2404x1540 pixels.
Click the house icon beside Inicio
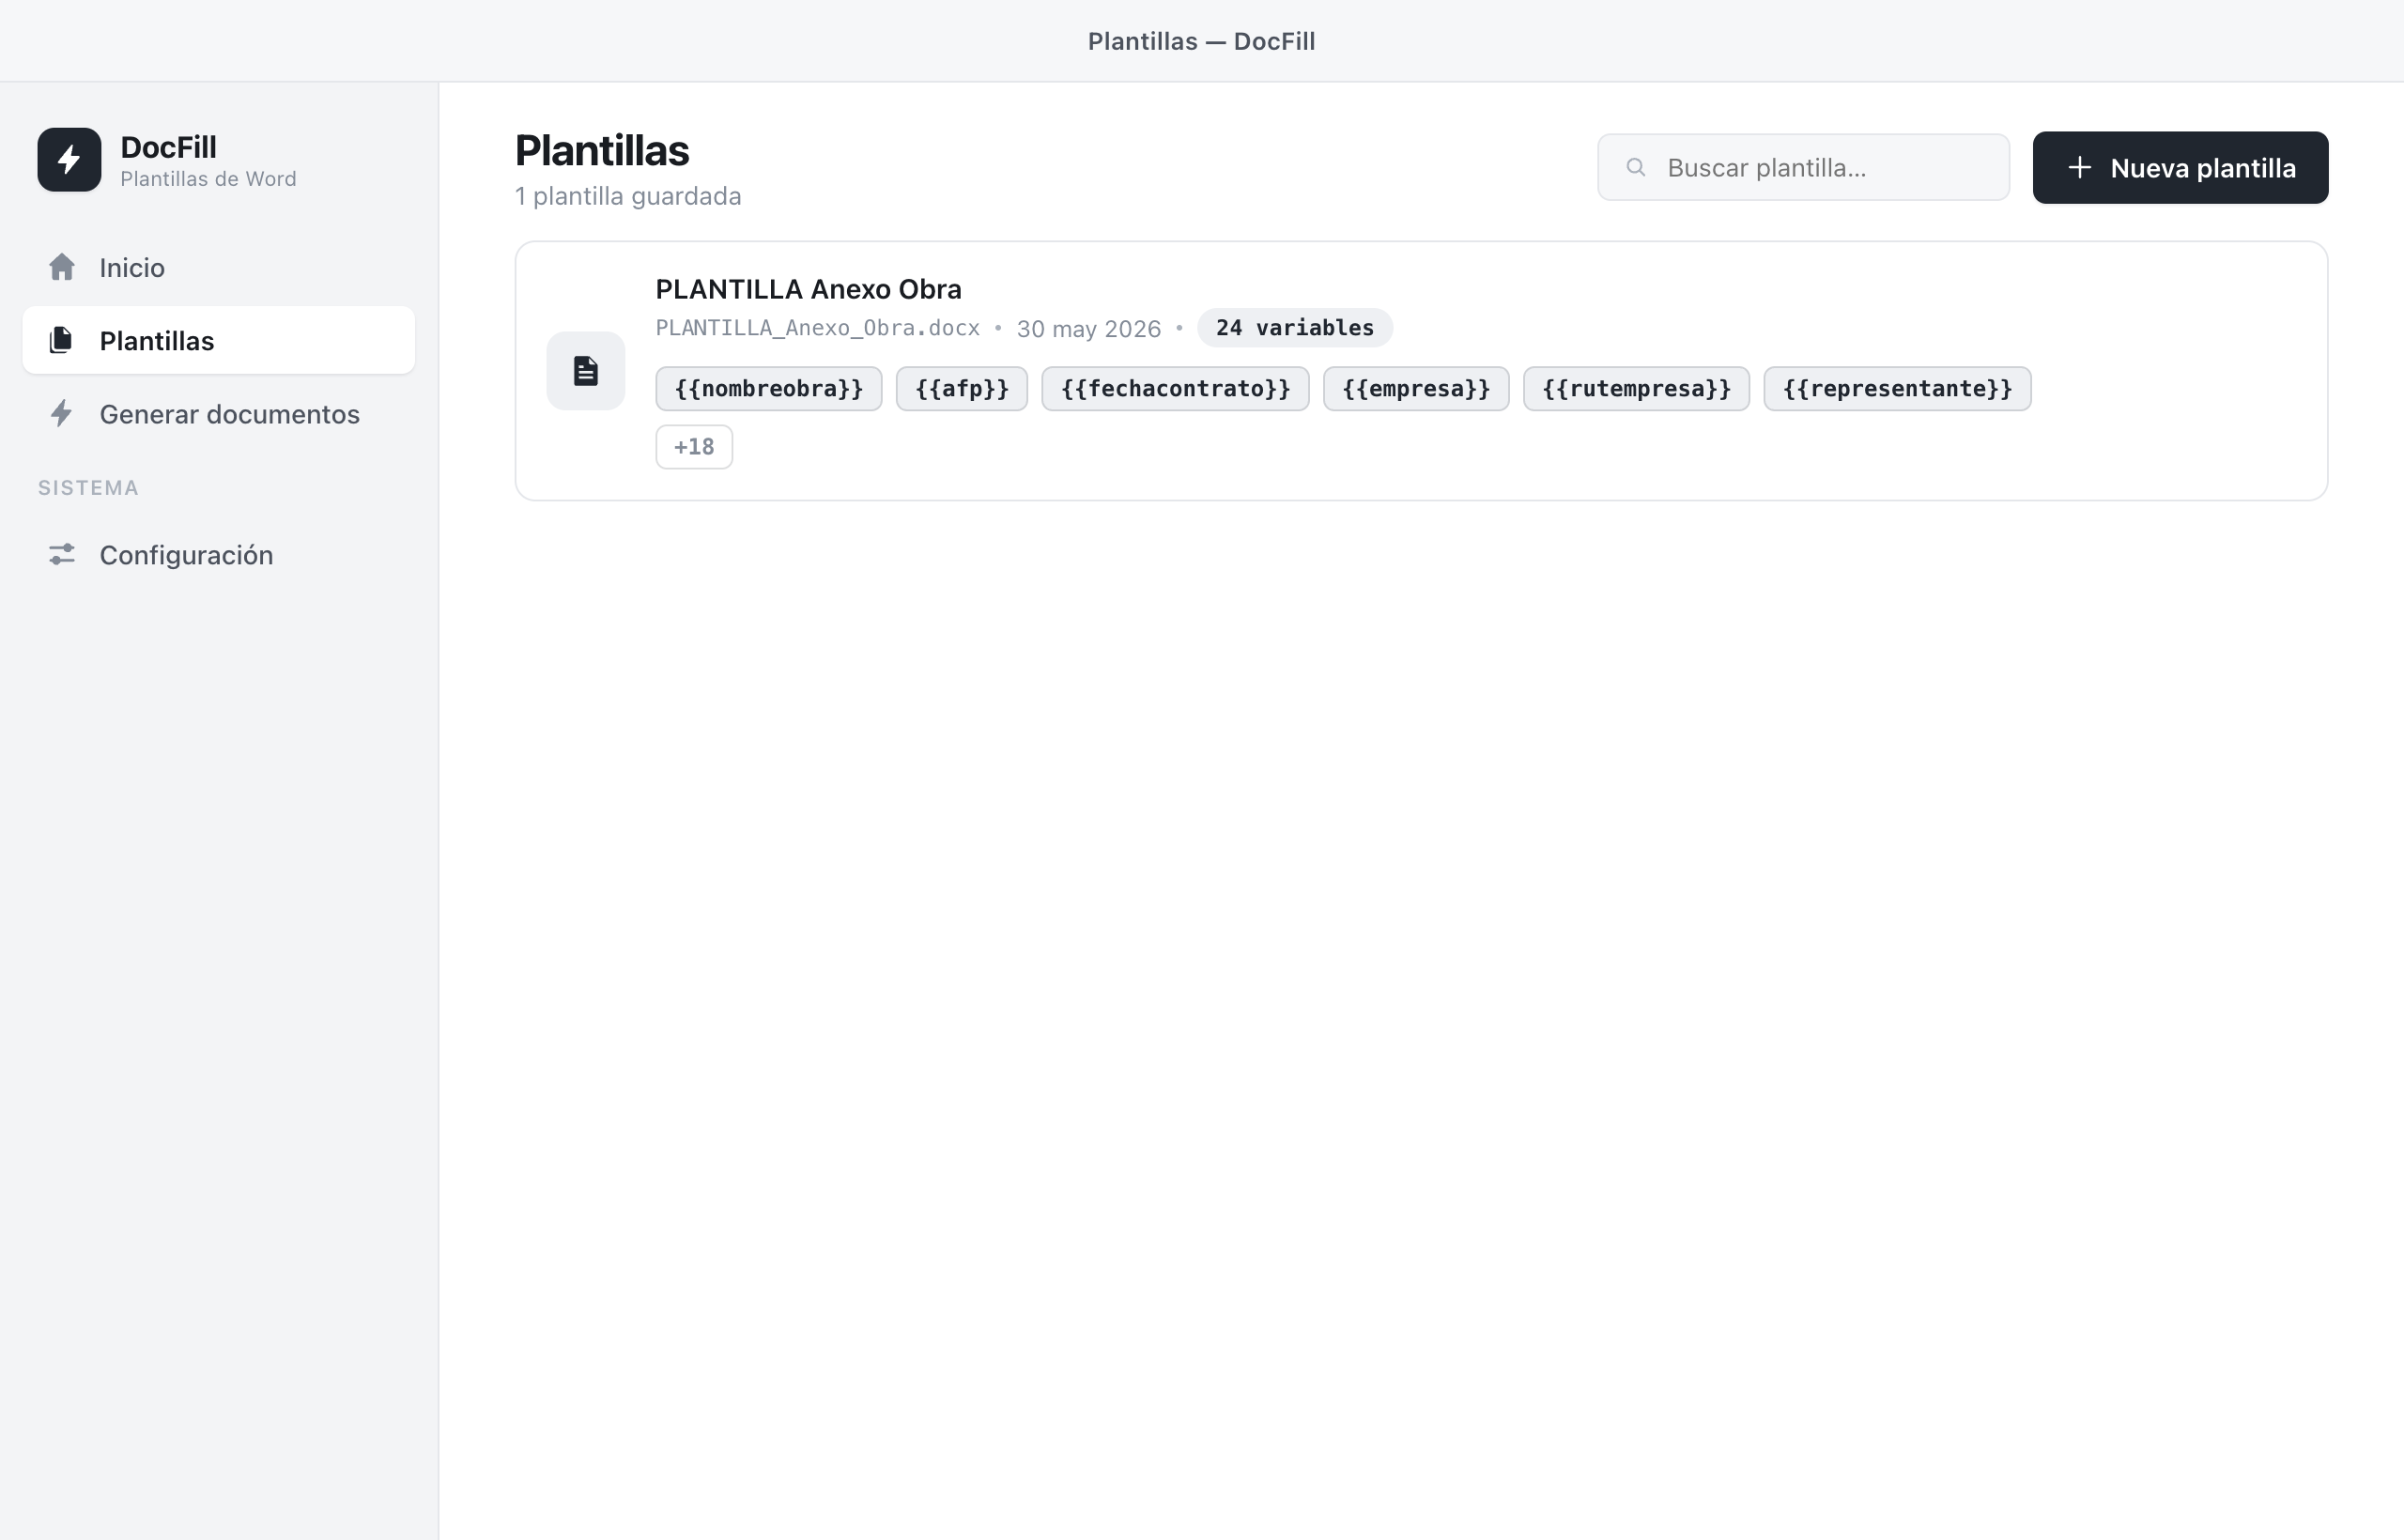(x=62, y=267)
